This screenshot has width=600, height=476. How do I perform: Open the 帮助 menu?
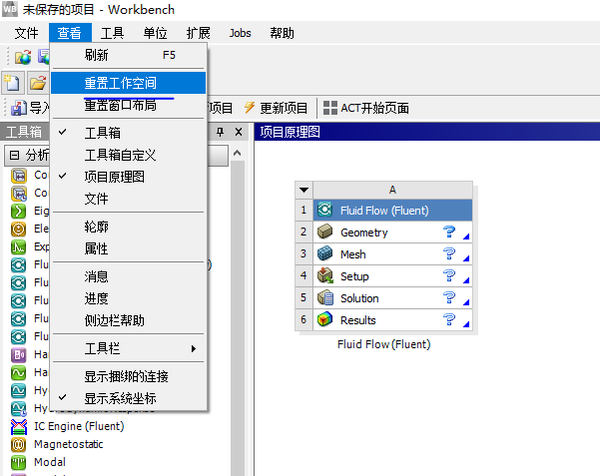point(282,33)
